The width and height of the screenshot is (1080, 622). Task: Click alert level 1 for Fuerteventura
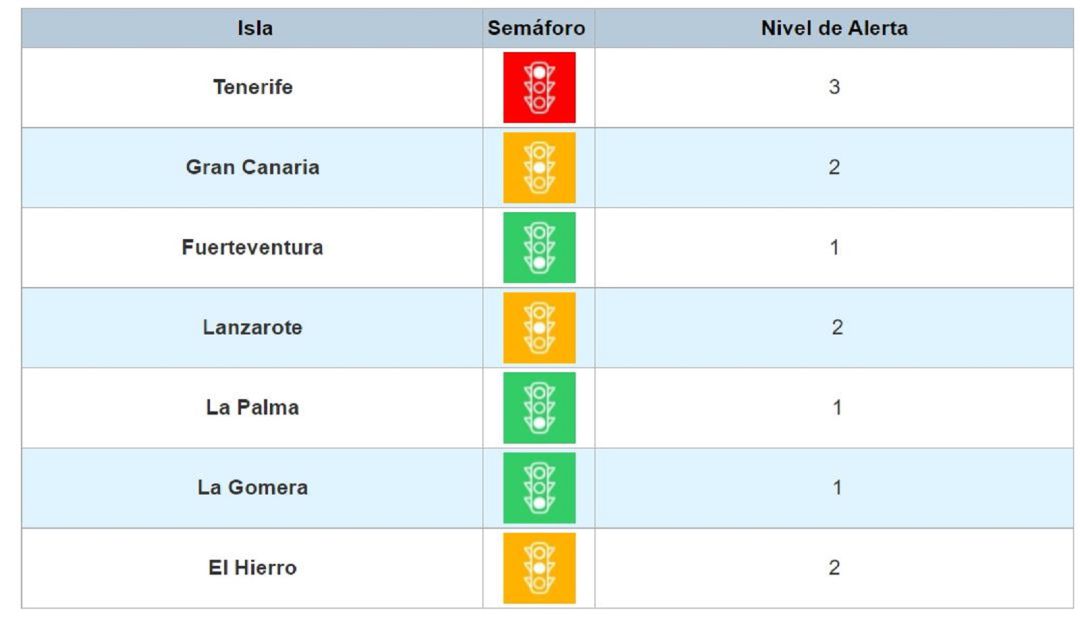point(834,247)
